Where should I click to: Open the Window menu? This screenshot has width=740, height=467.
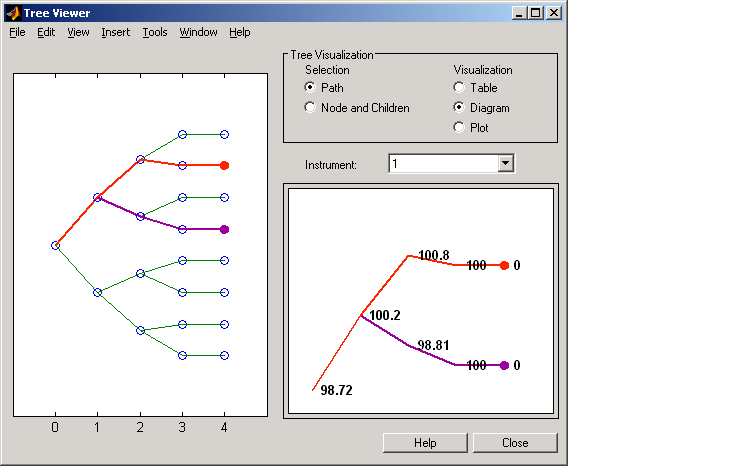198,32
